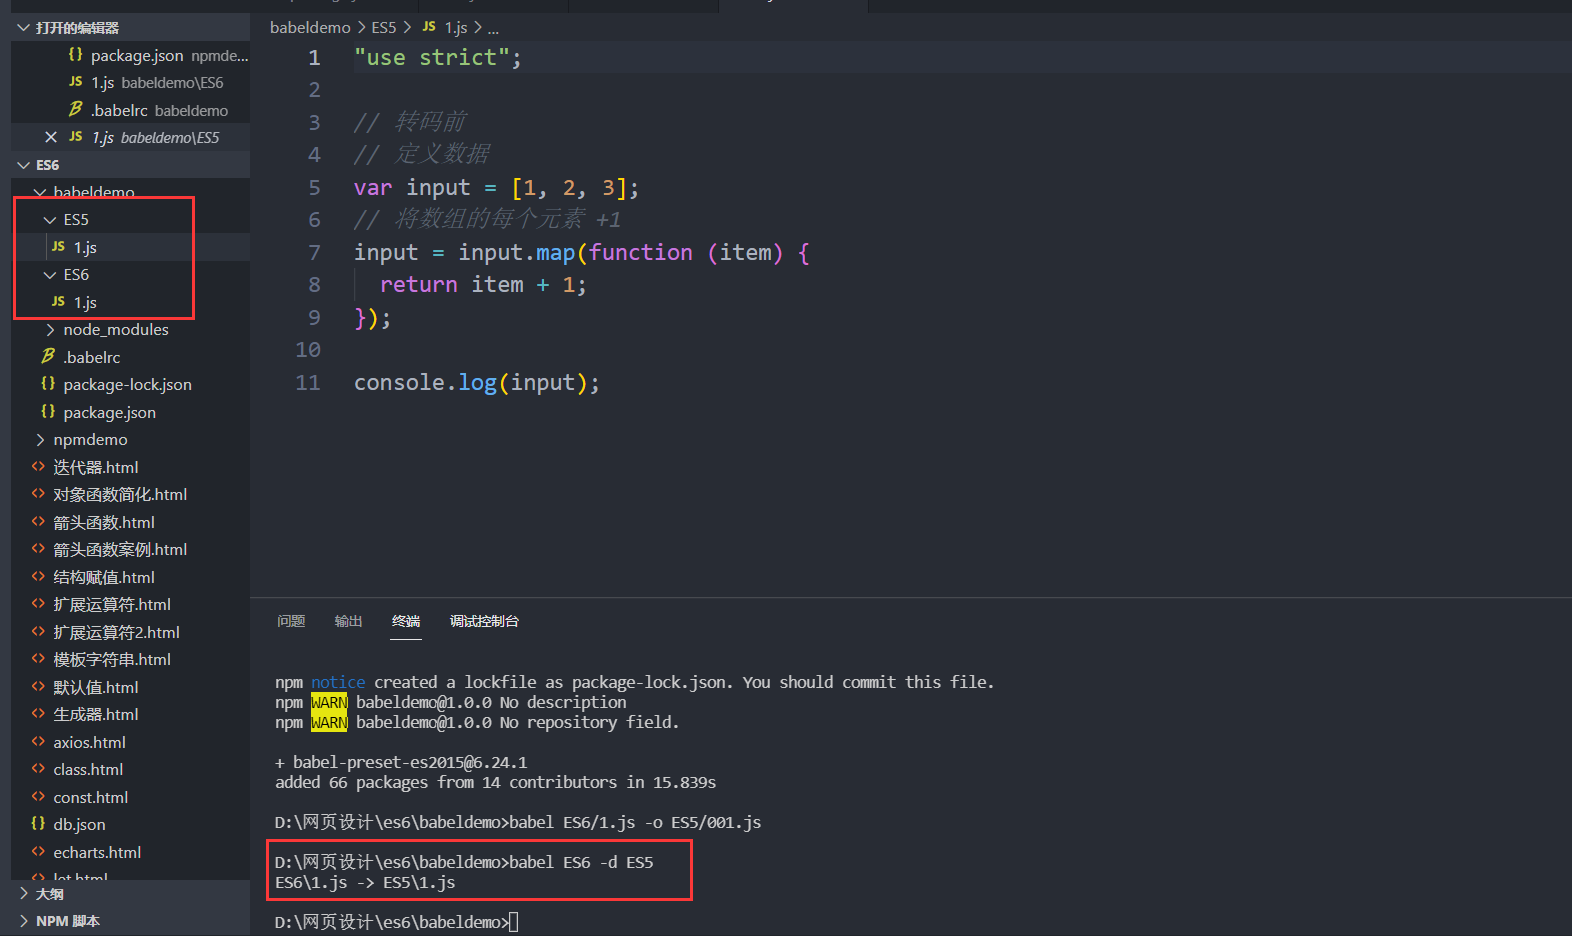Click HTML icon of const.html
The height and width of the screenshot is (936, 1572).
(x=38, y=796)
